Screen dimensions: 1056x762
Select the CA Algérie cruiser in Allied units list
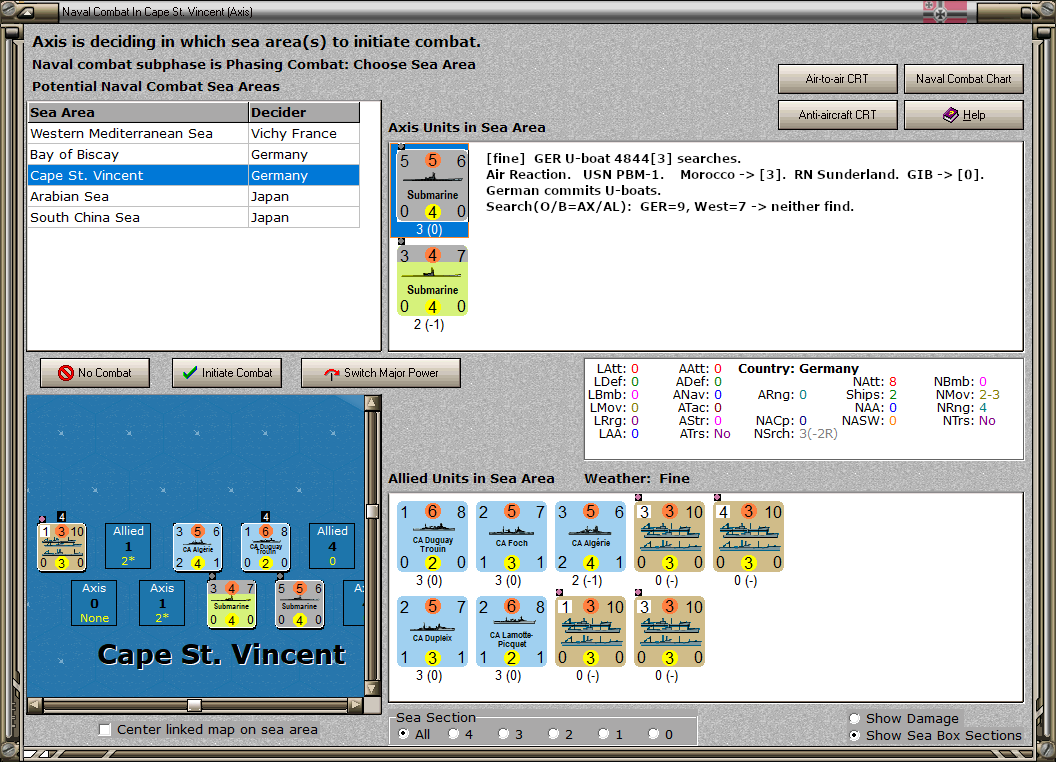coord(591,536)
